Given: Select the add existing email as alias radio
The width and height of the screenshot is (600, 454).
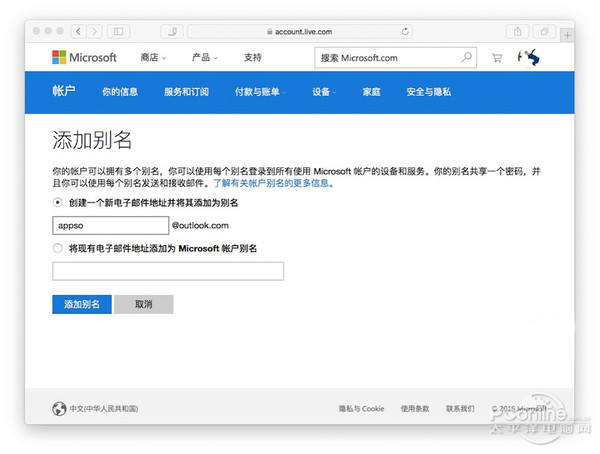Looking at the screenshot, I should (x=57, y=248).
